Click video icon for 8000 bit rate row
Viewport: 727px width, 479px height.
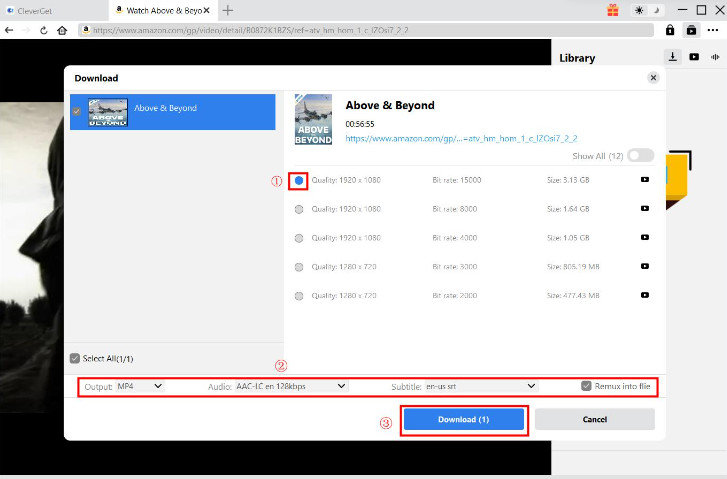coord(645,208)
